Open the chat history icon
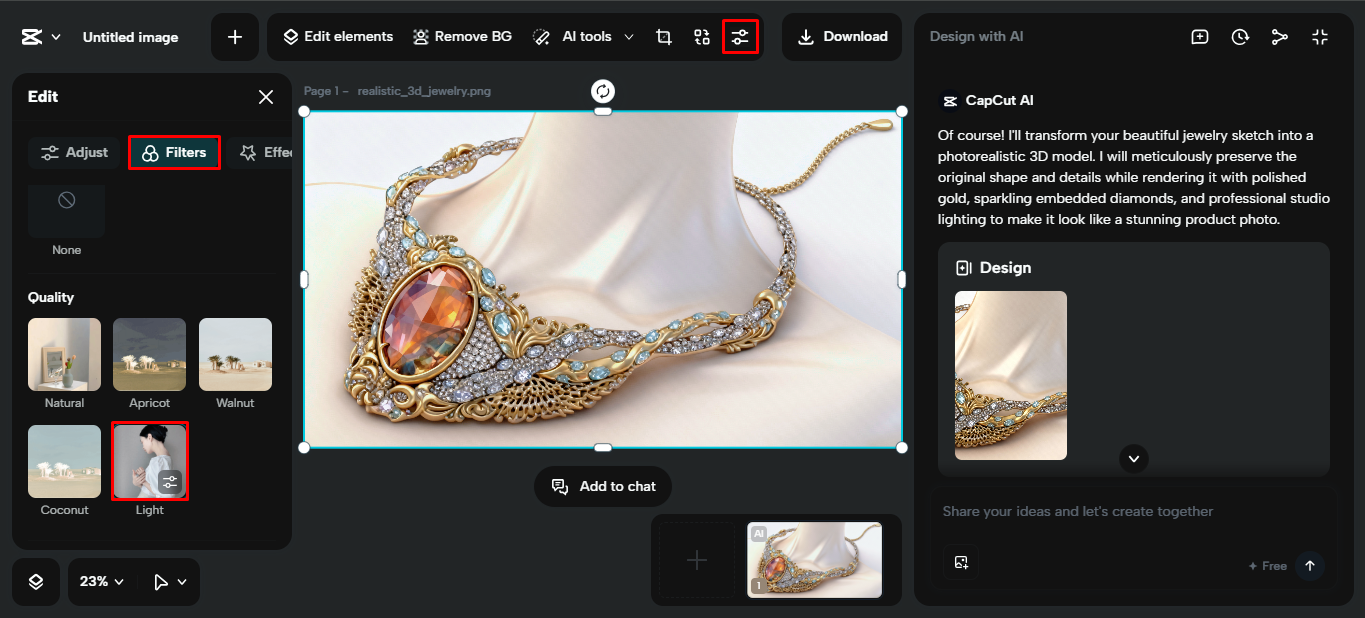The image size is (1365, 618). [x=1240, y=37]
